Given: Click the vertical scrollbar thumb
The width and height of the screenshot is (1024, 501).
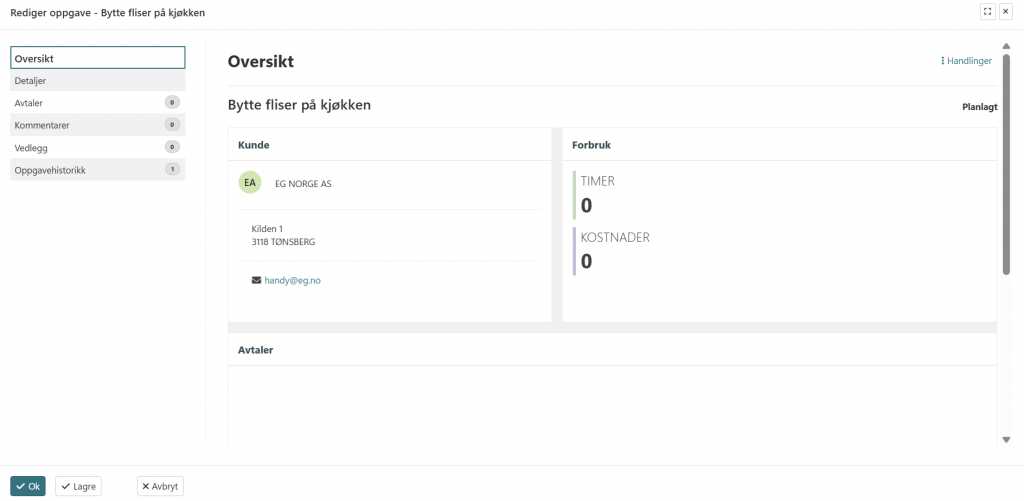Looking at the screenshot, I should coord(1006,160).
